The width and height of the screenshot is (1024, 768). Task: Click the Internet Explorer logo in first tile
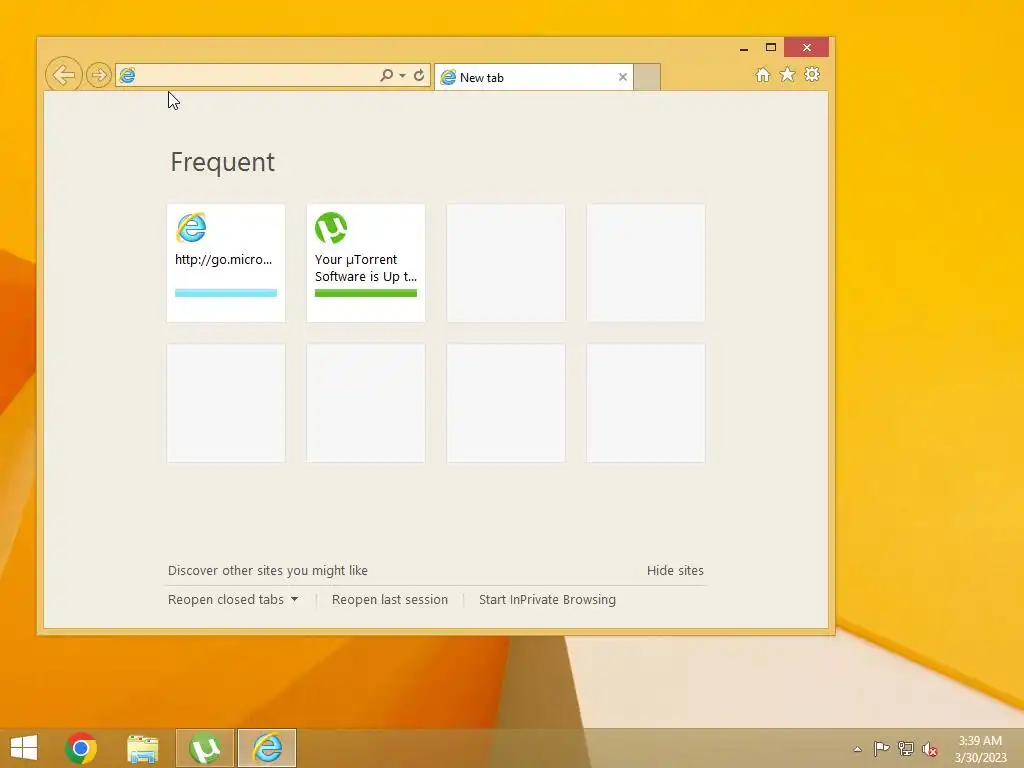[x=191, y=228]
